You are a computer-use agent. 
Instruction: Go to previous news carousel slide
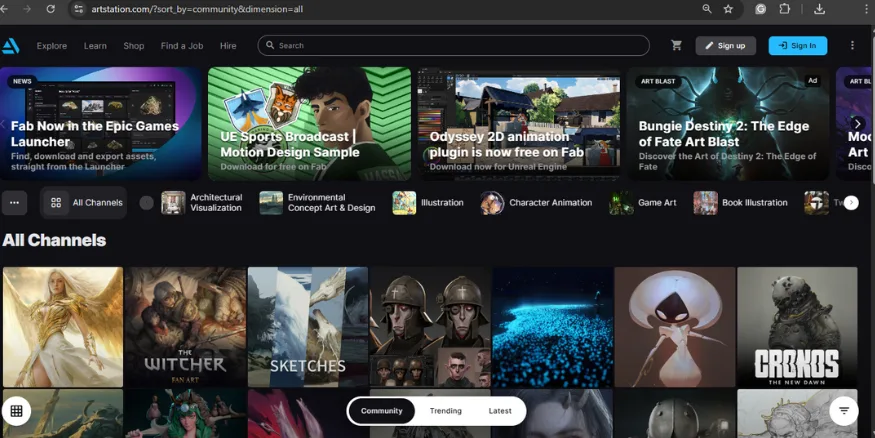(x=3, y=124)
